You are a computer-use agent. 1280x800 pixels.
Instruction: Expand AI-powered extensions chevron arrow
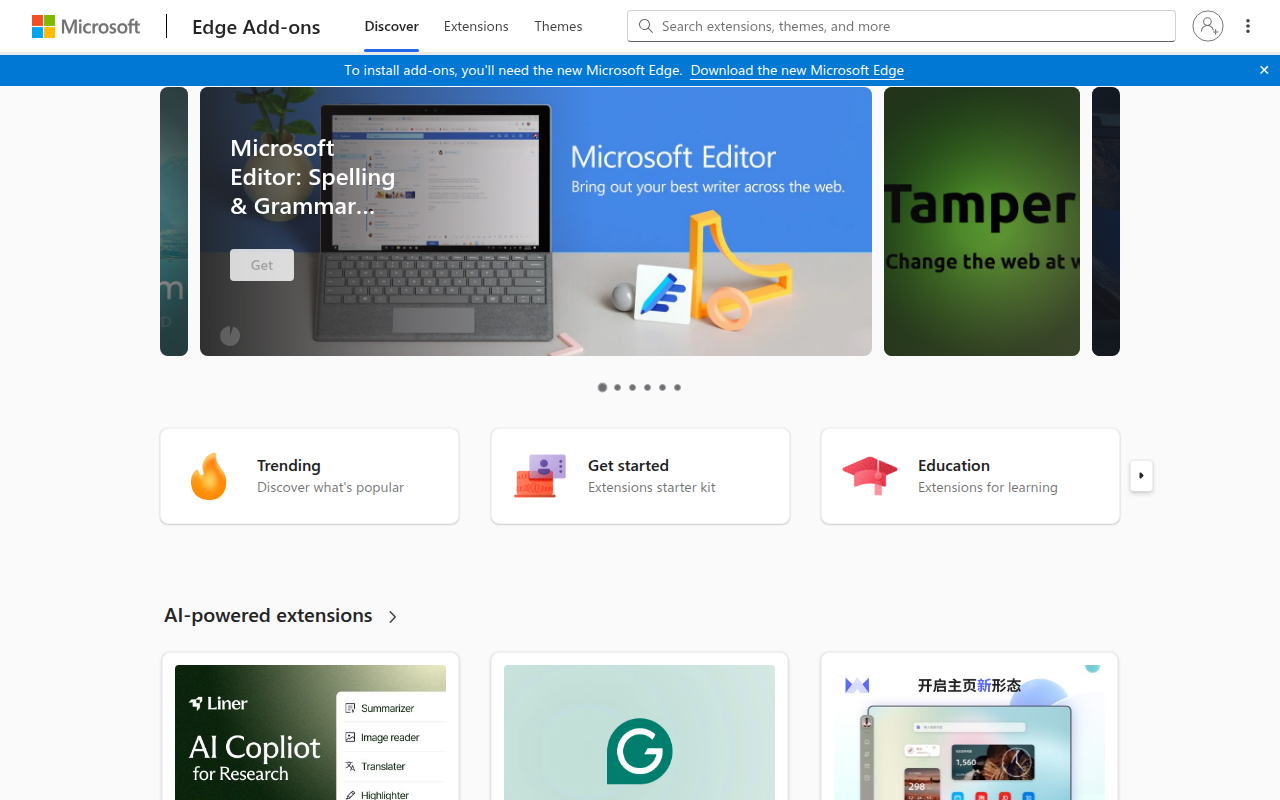click(x=392, y=617)
